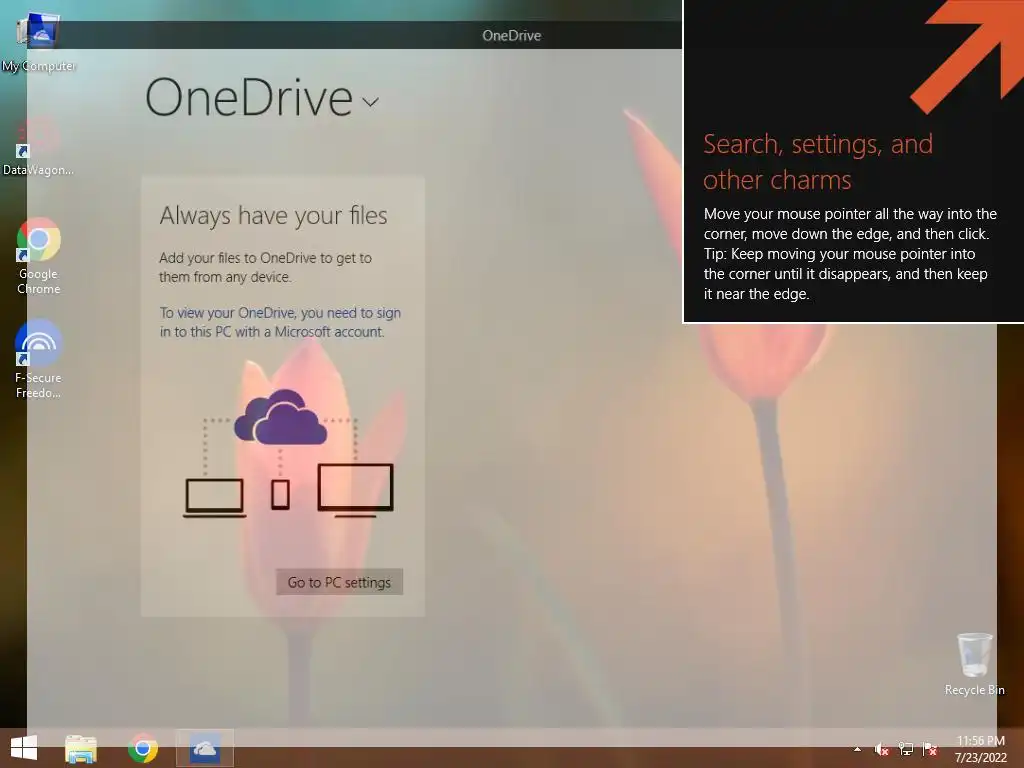Image resolution: width=1024 pixels, height=768 pixels.
Task: Open the F-Secure Freedome desktop shortcut
Action: (x=39, y=359)
